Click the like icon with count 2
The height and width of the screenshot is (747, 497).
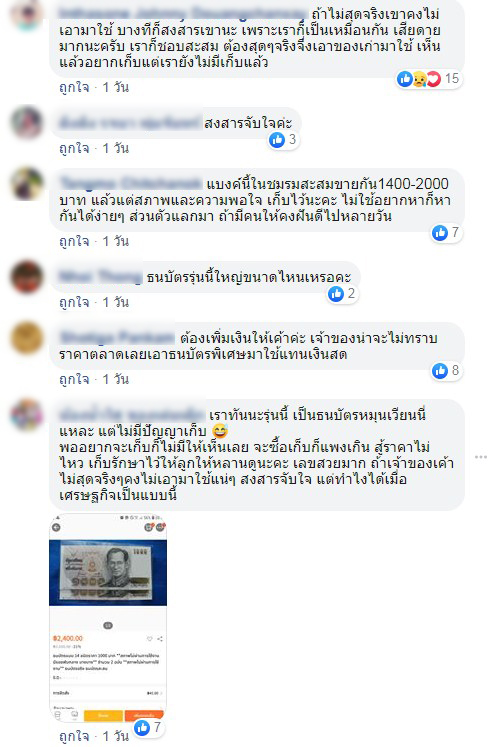(x=336, y=294)
